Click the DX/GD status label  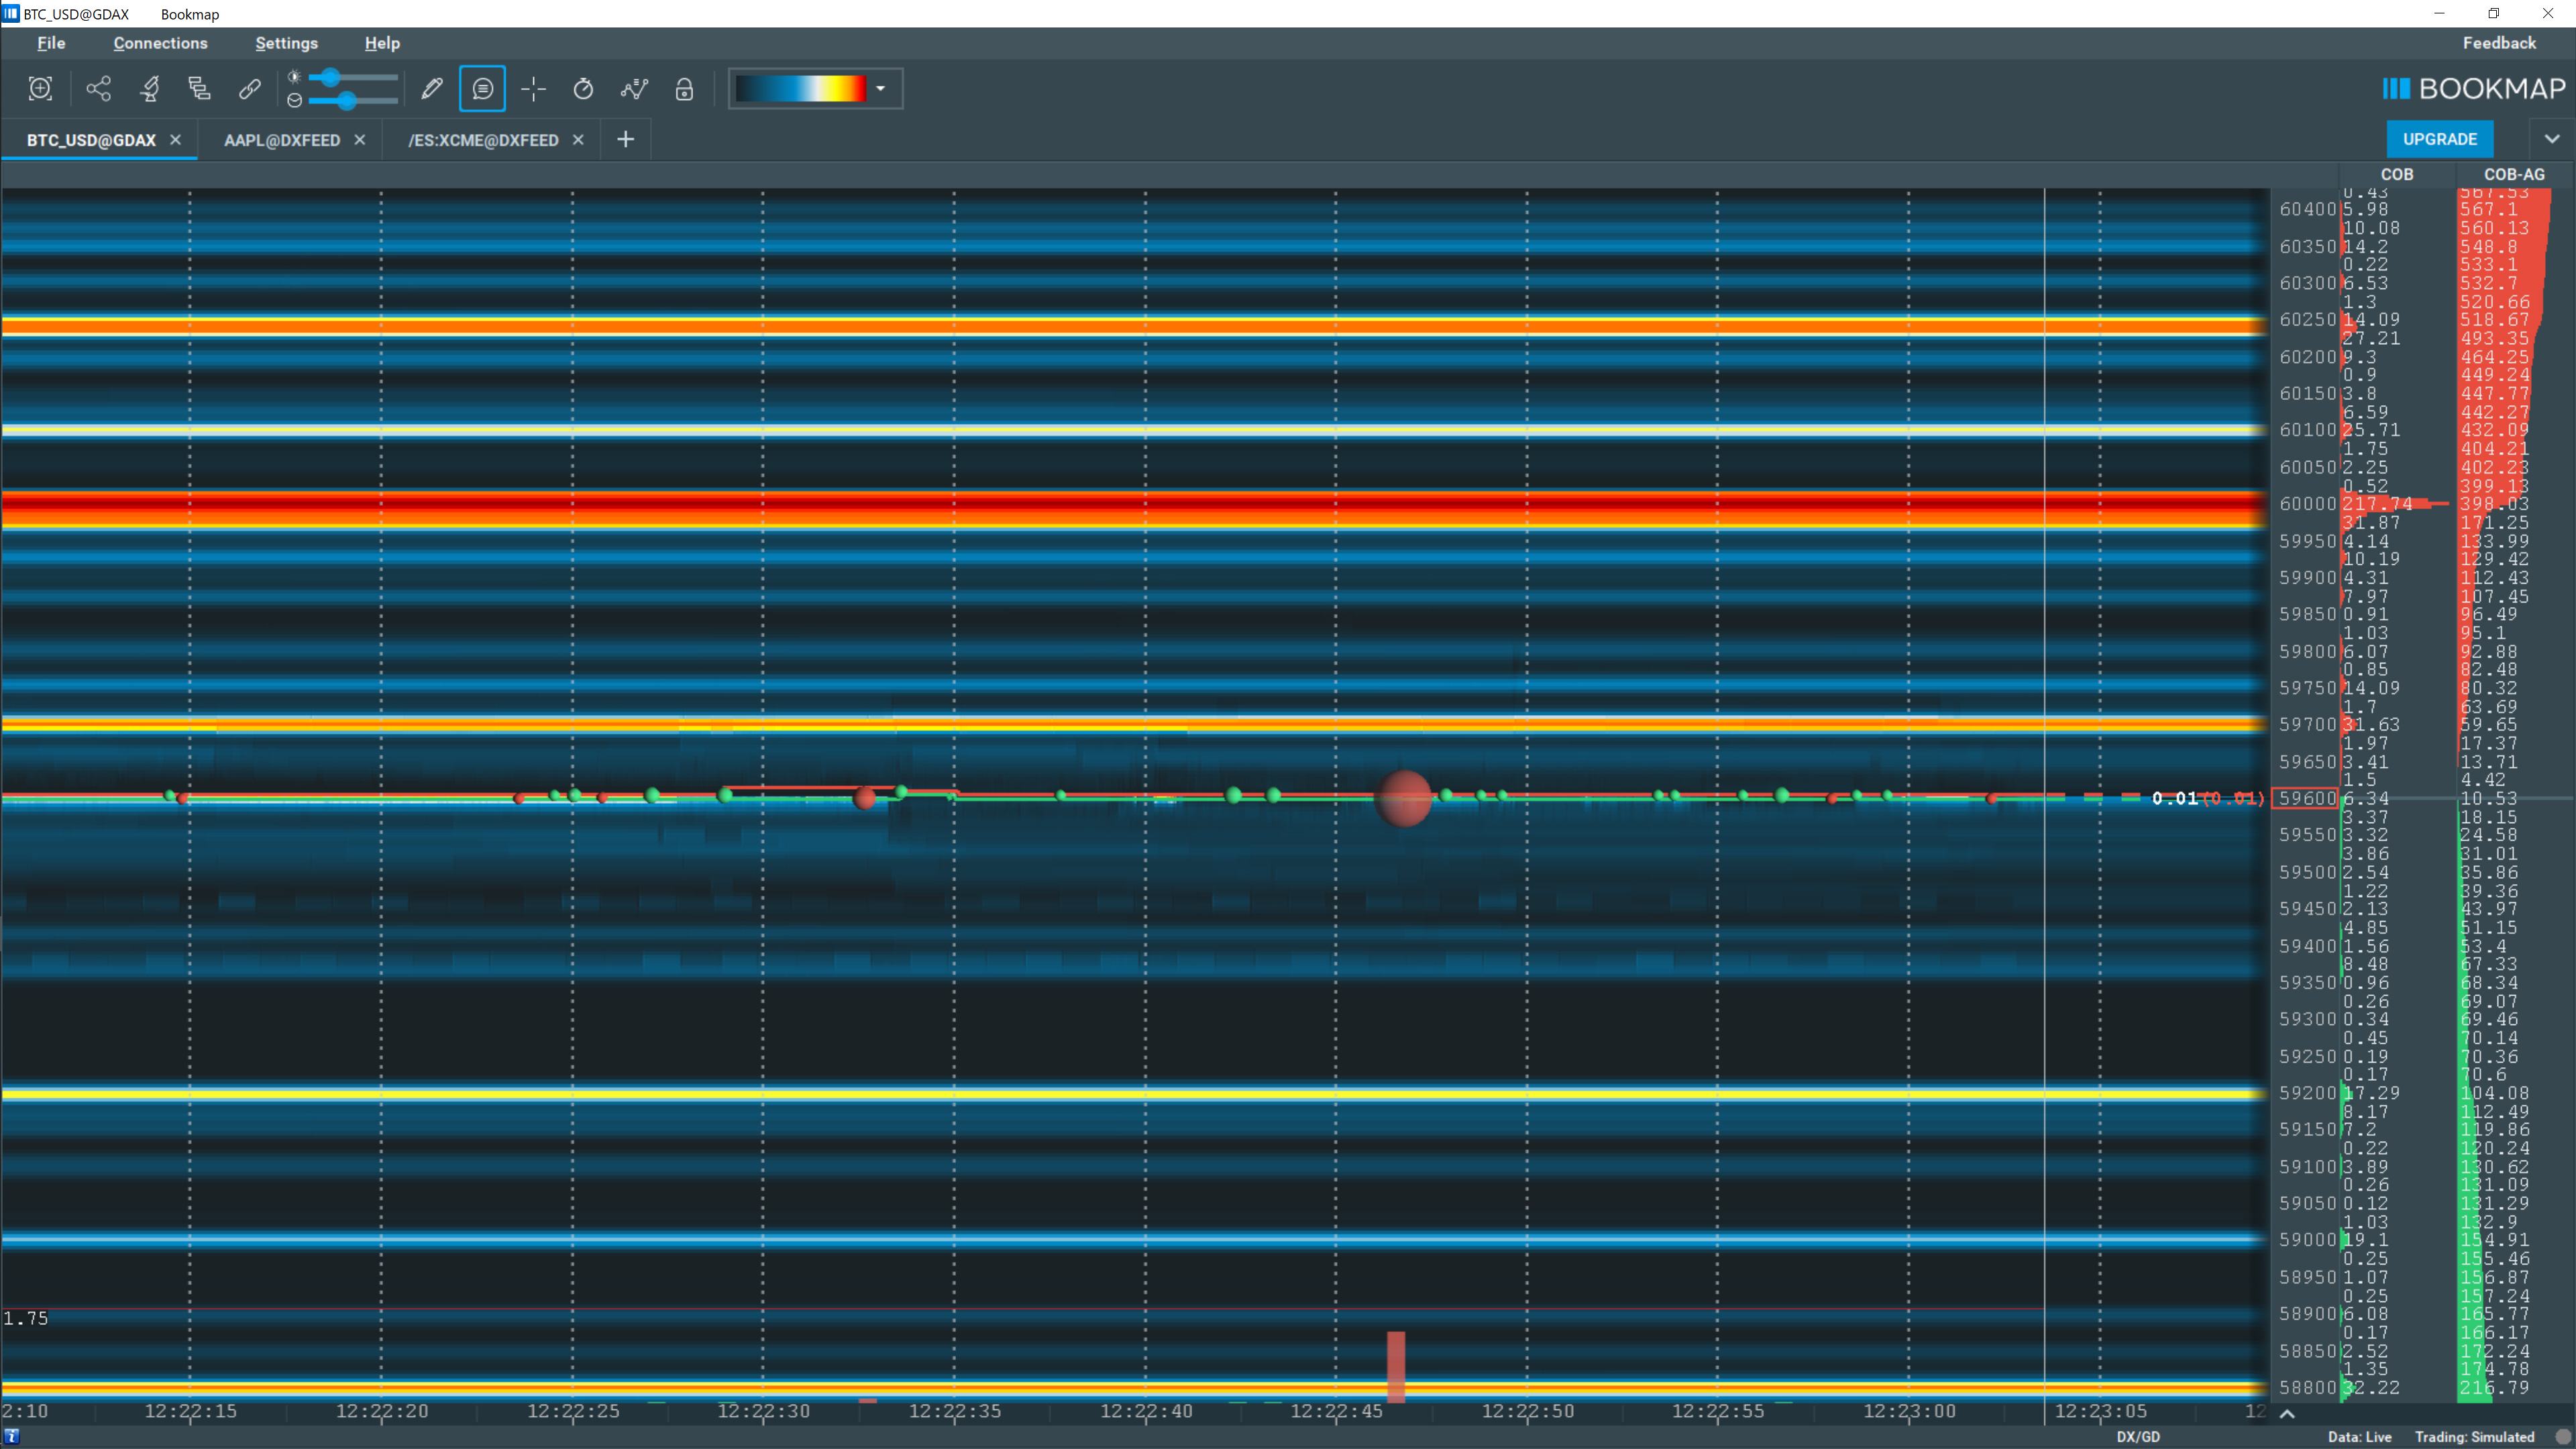click(2138, 1437)
